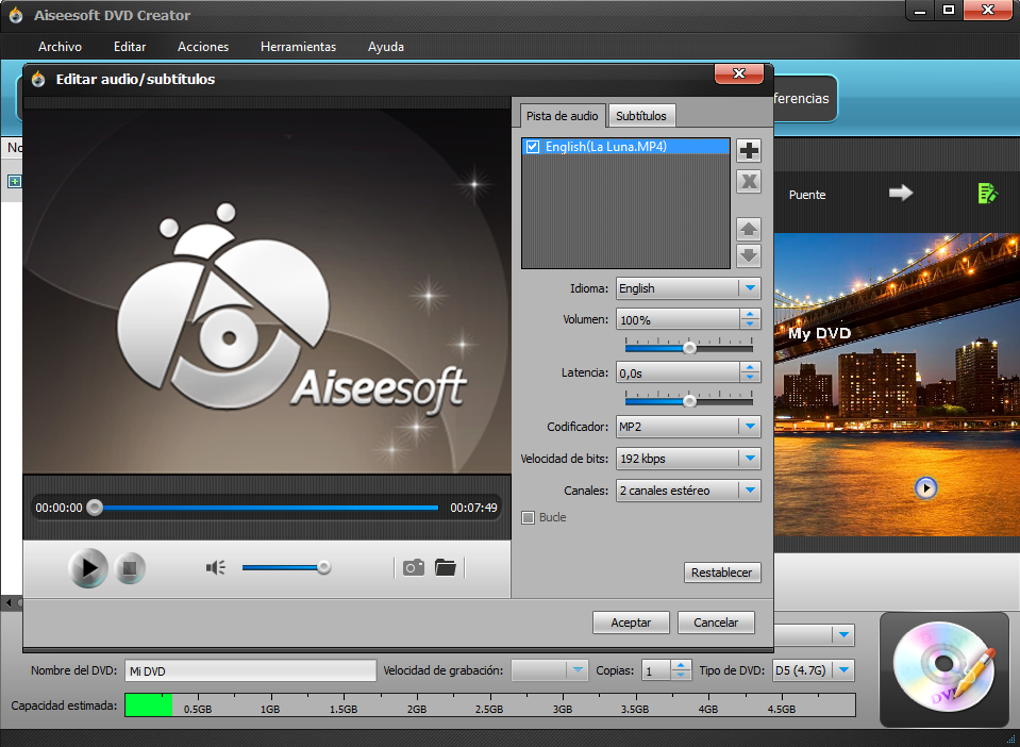The width and height of the screenshot is (1020, 747).
Task: Click the remove audio track X icon
Action: 748,181
